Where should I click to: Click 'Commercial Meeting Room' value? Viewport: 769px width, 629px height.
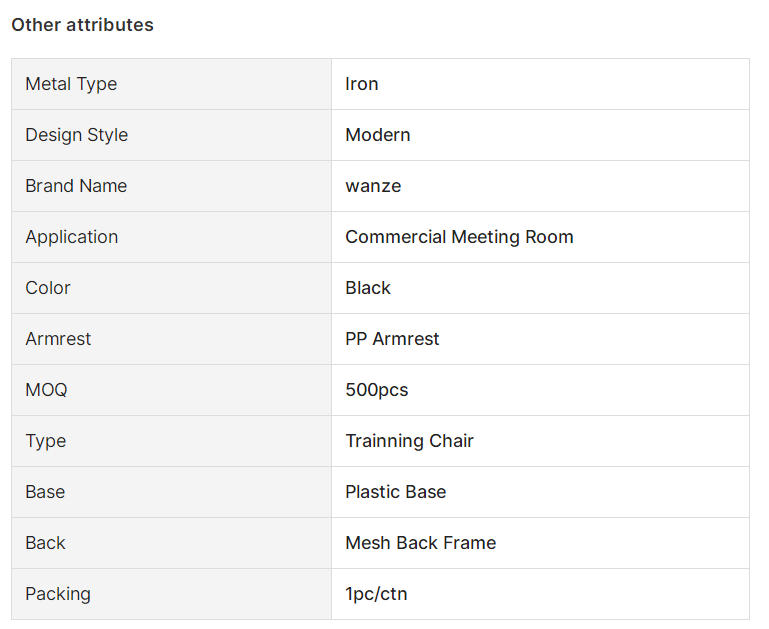(459, 237)
